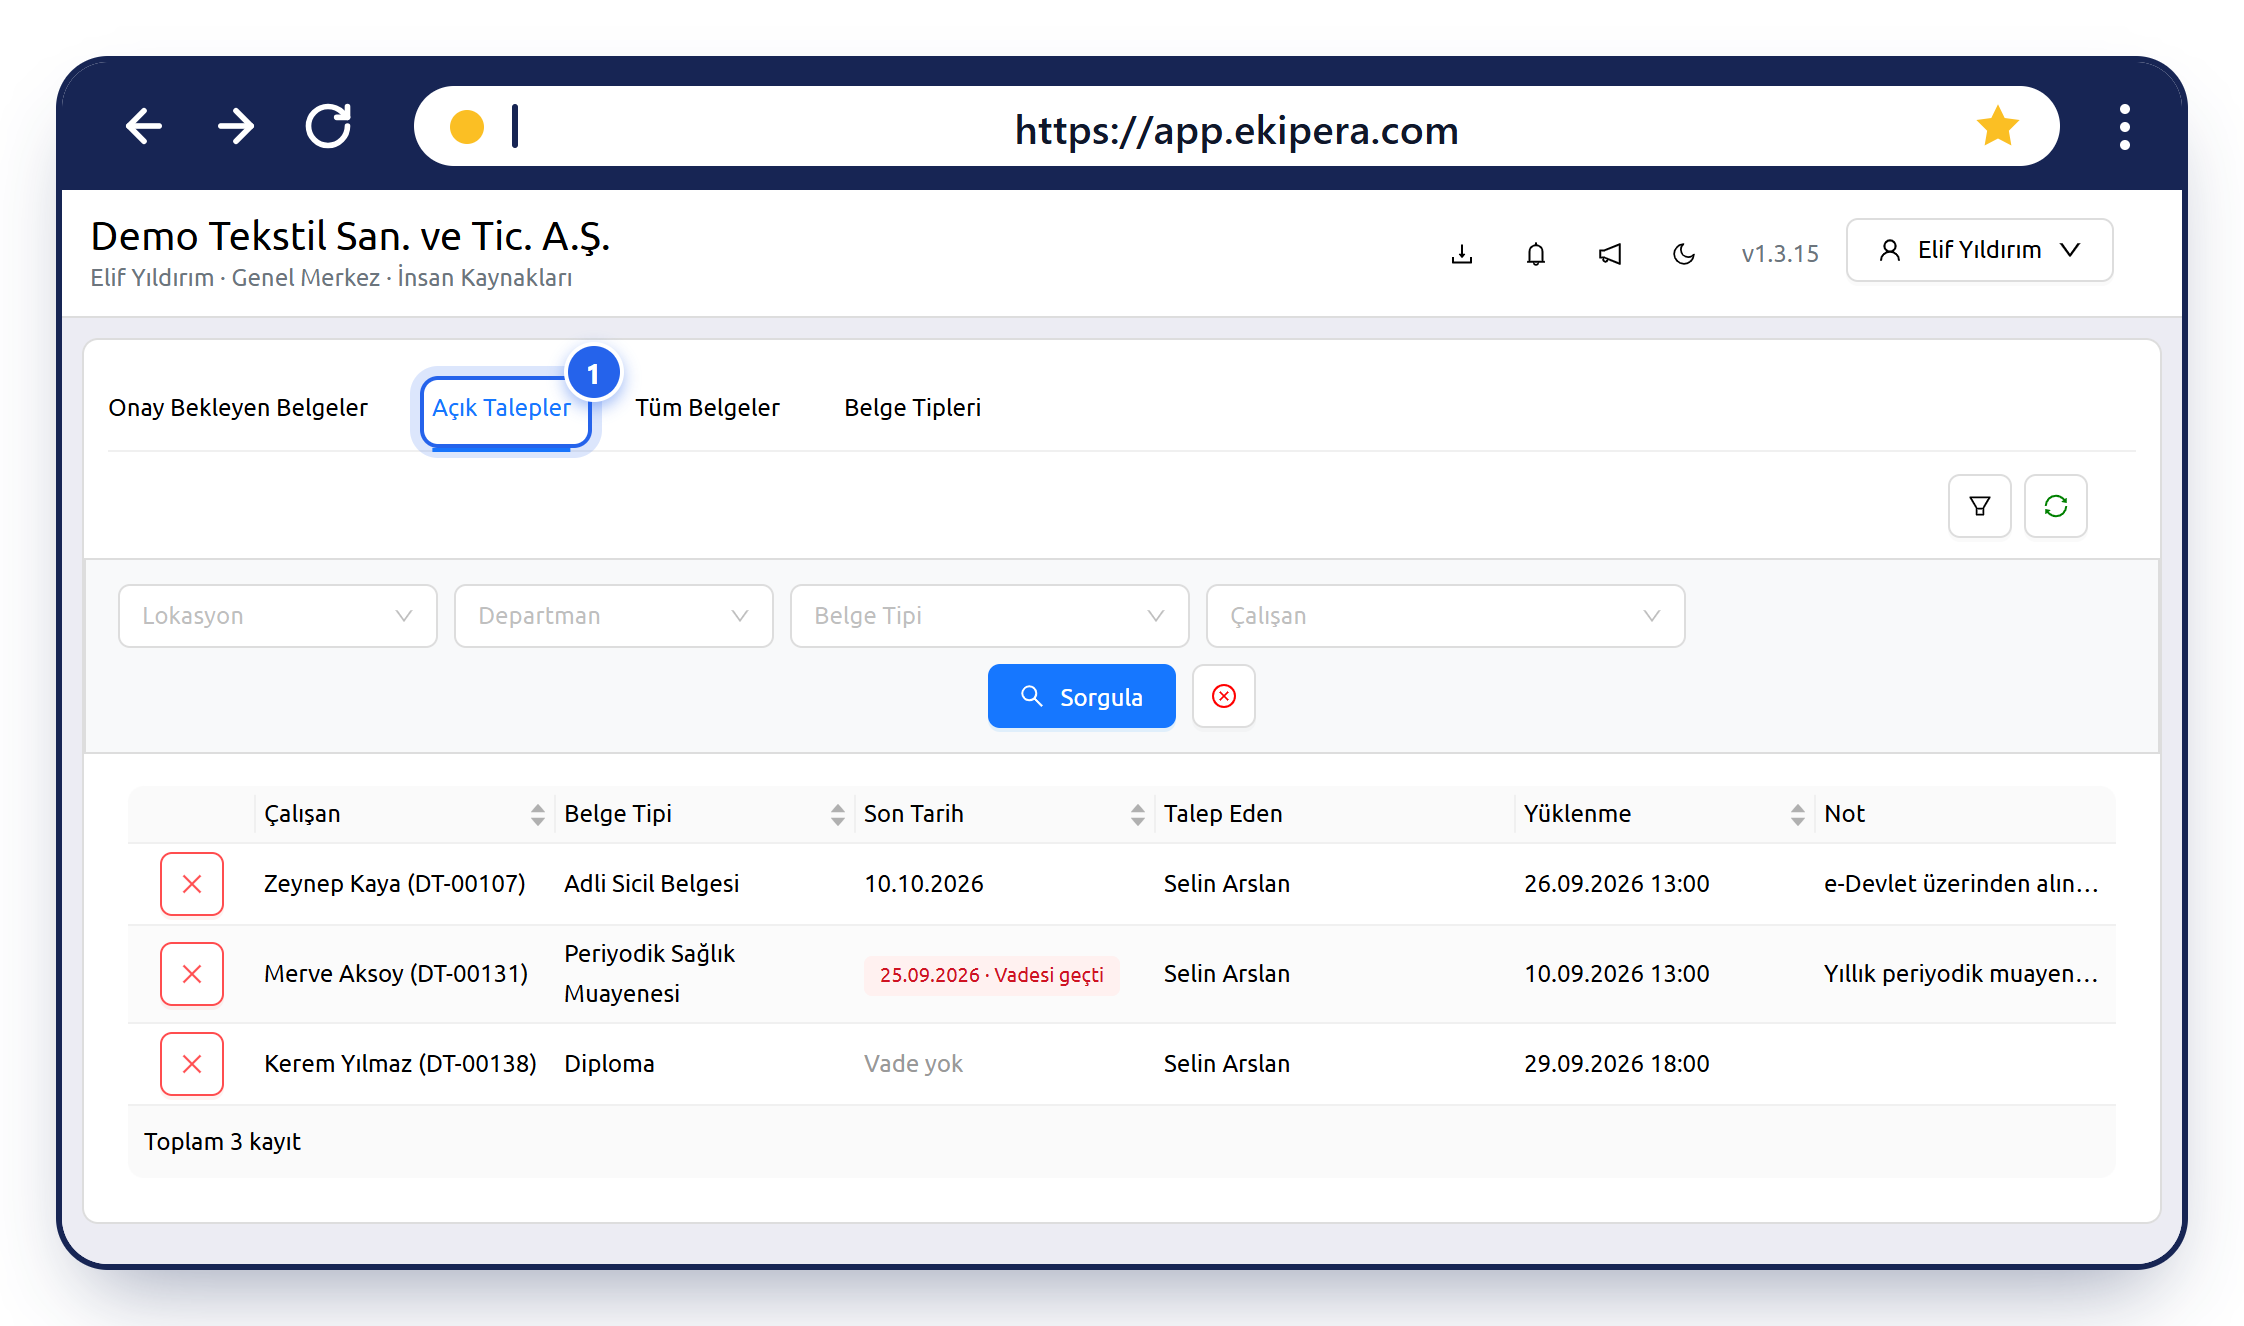The height and width of the screenshot is (1326, 2244).
Task: Cancel Merve Aksoy's request with red X
Action: pyautogui.click(x=192, y=974)
